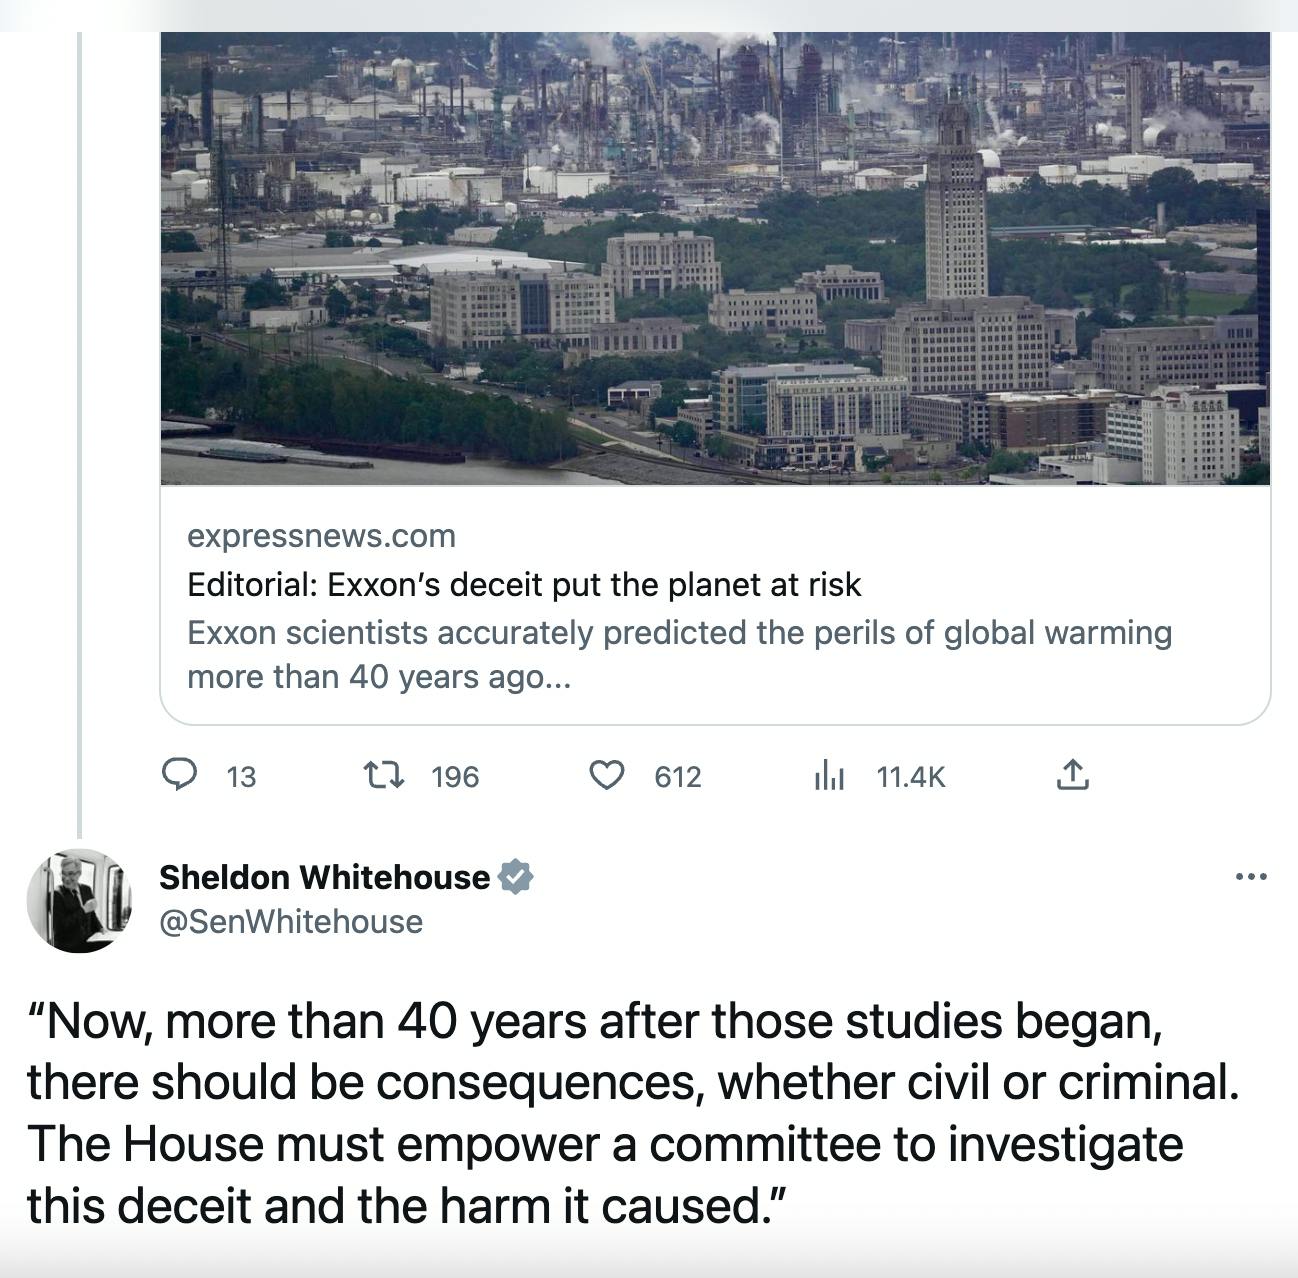Open the Exxon's deceit editorial headline
1298x1278 pixels.
tap(524, 584)
